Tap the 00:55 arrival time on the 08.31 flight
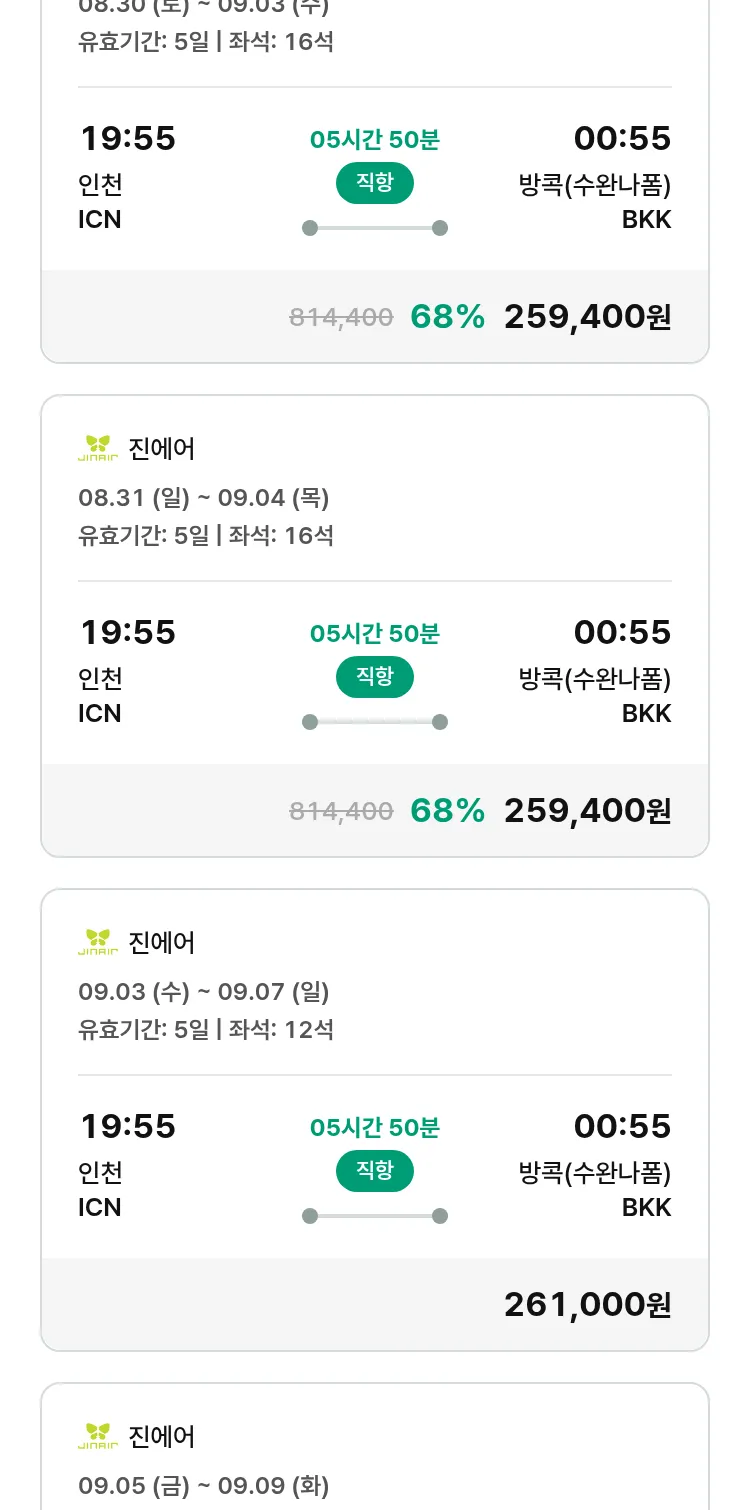This screenshot has height=1510, width=750. [622, 632]
